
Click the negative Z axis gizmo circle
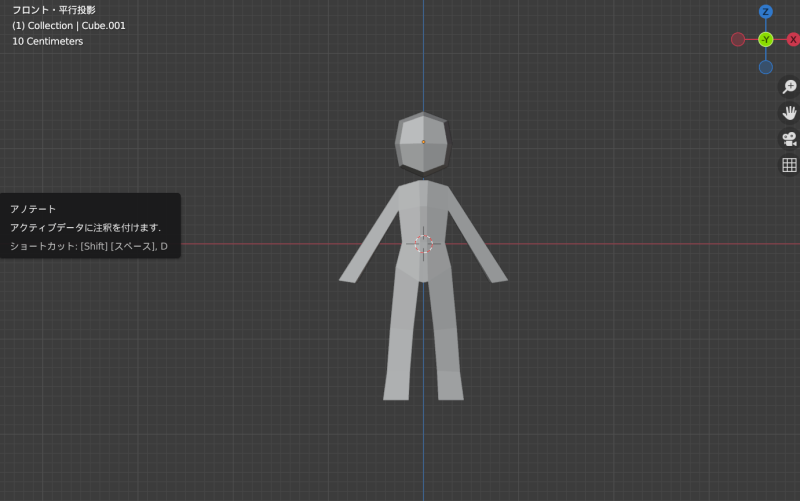point(765,67)
